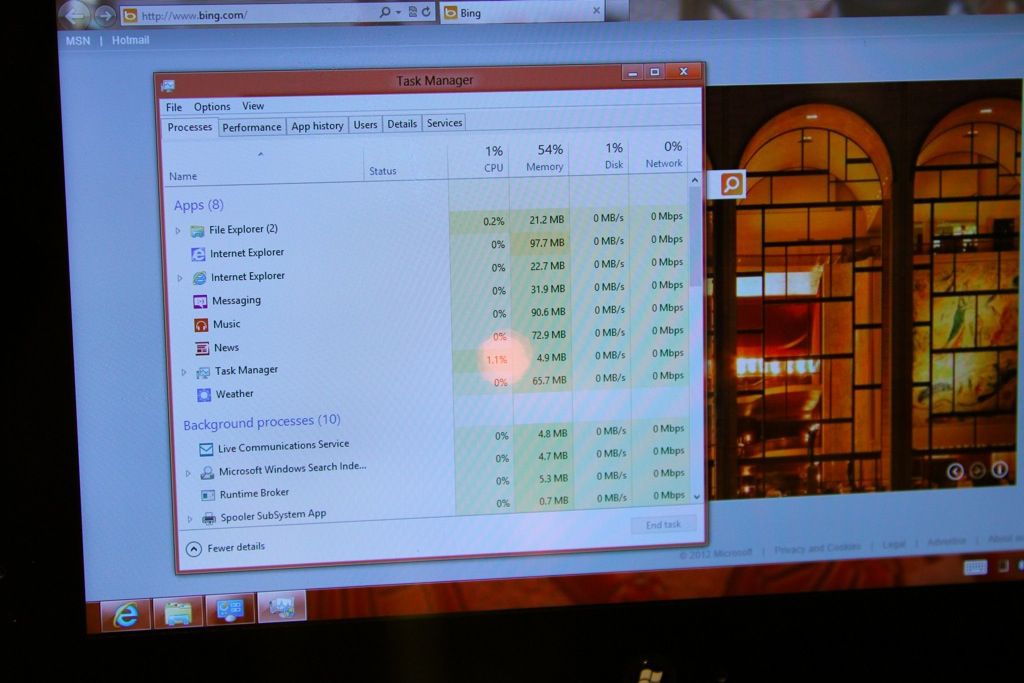Click the Live Communications Service envelope icon

pos(206,449)
